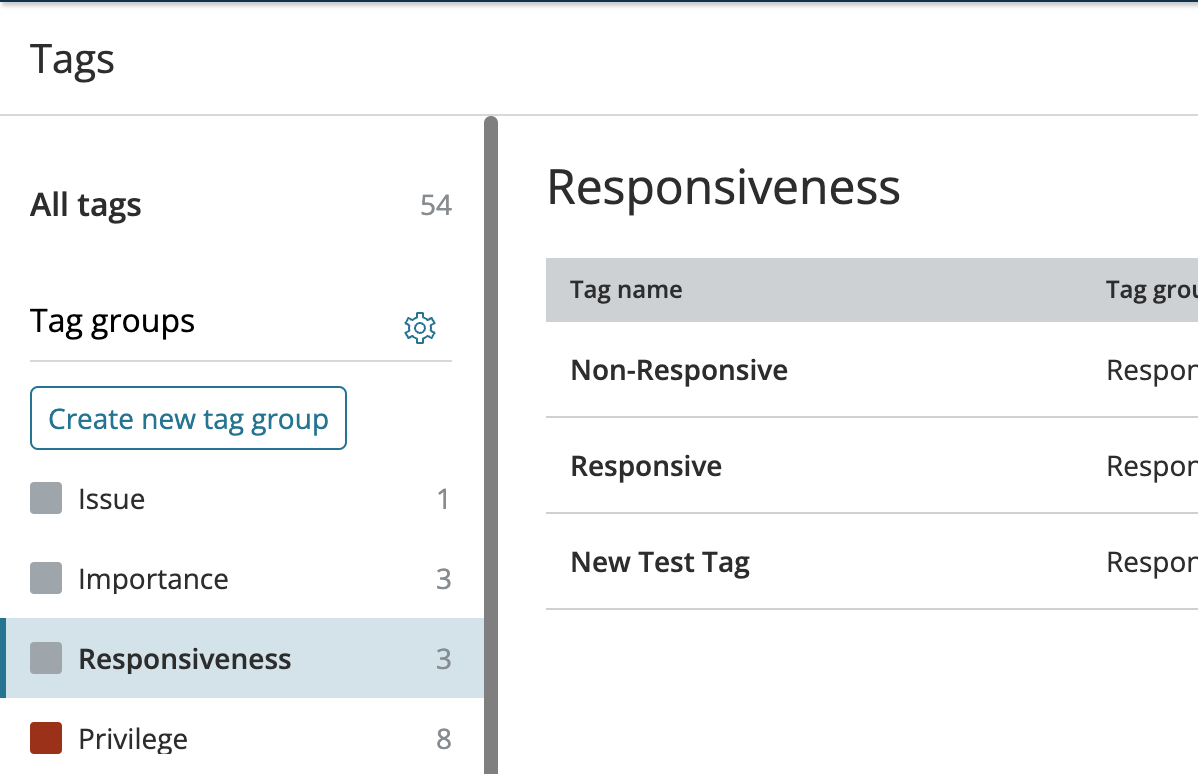The width and height of the screenshot is (1198, 774).
Task: Click the 54 count beside All tags
Action: [436, 206]
